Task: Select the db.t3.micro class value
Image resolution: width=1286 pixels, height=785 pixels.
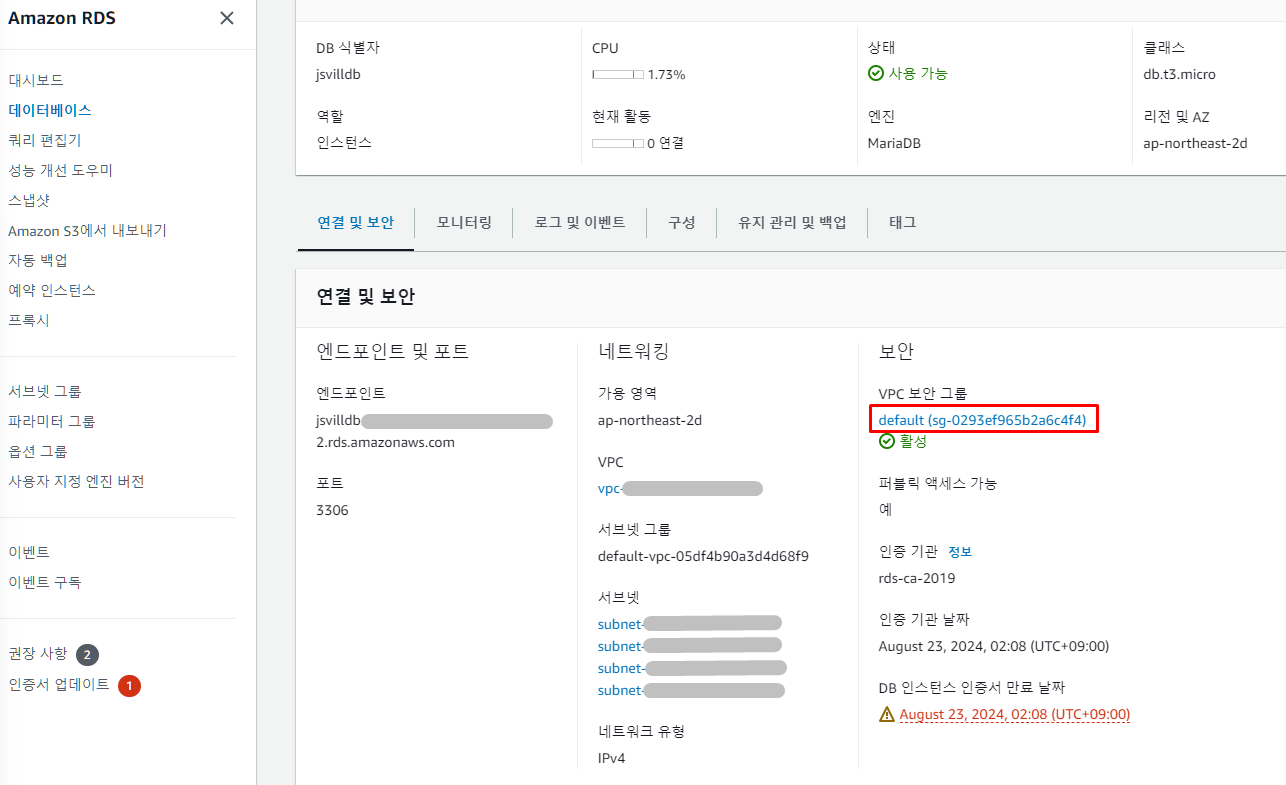Action: tap(1180, 74)
